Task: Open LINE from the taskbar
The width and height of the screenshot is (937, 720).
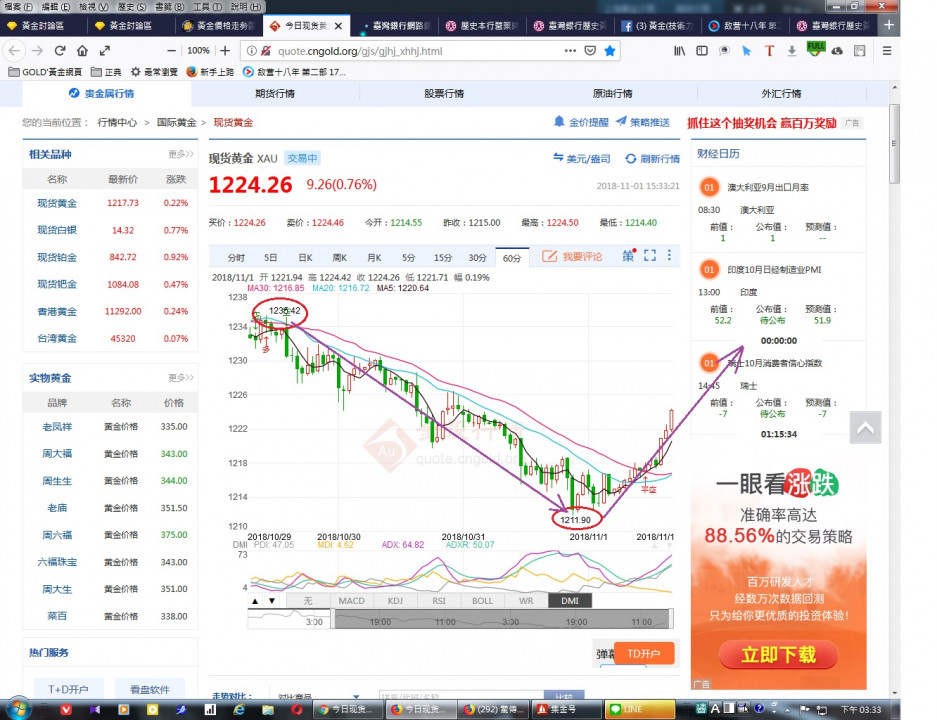Action: pyautogui.click(x=639, y=709)
